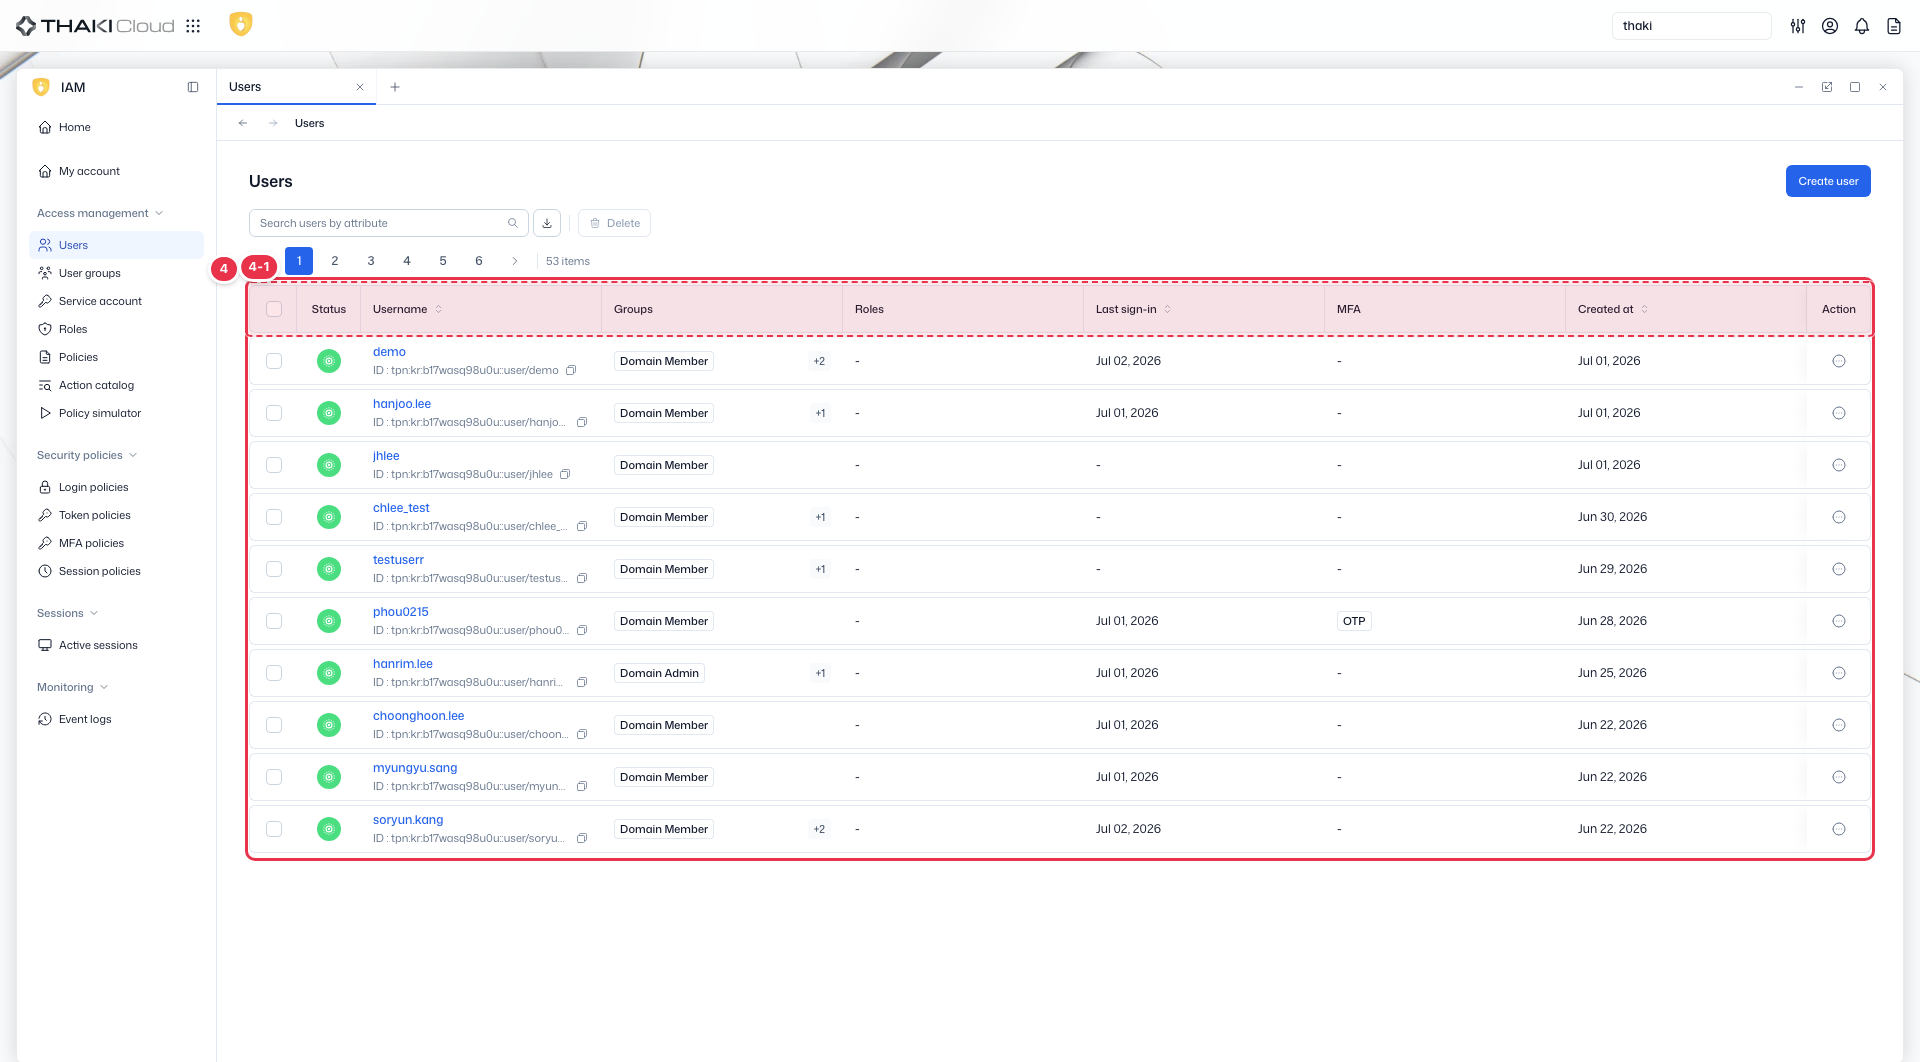This screenshot has width=1920, height=1062.
Task: Click the IAM shield icon in top bar
Action: (x=241, y=24)
